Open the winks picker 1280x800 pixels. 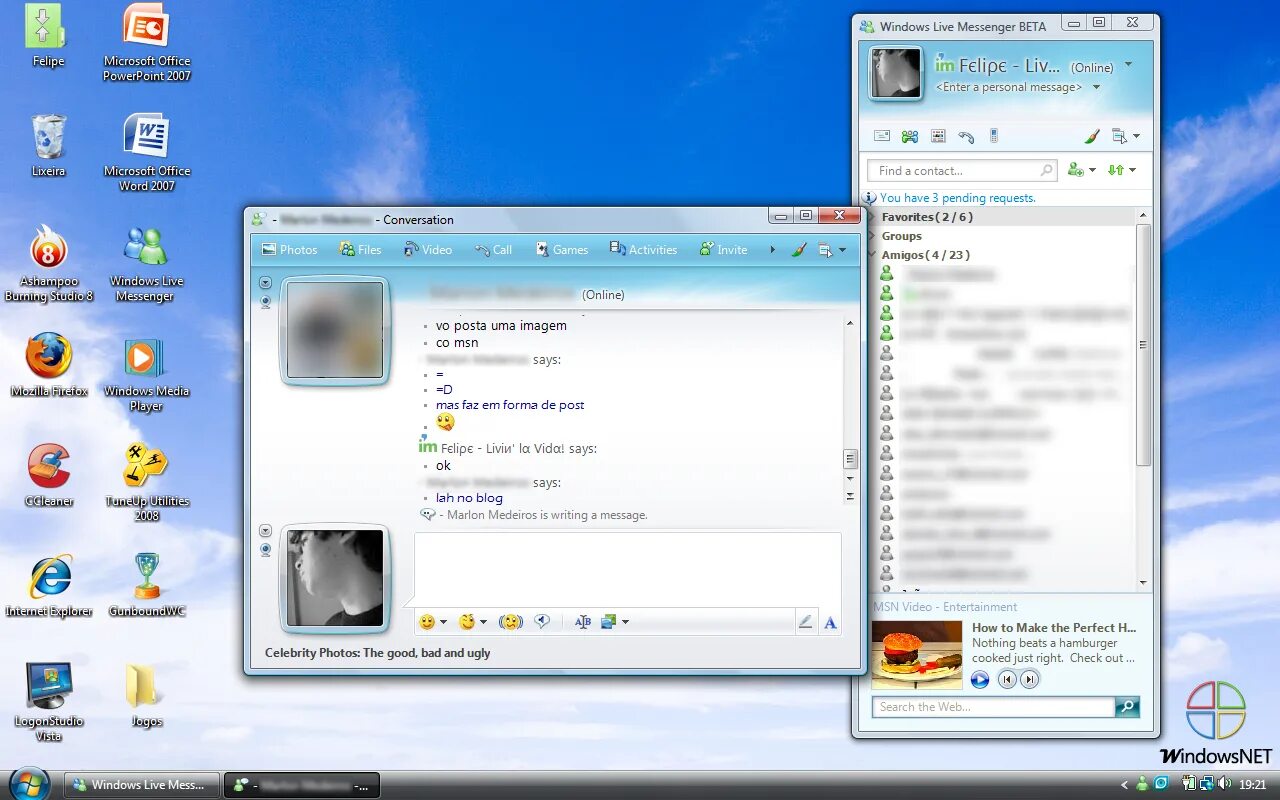click(472, 622)
